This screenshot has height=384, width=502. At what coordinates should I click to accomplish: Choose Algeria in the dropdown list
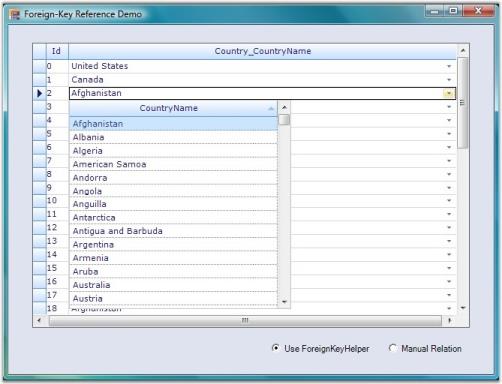click(x=173, y=151)
